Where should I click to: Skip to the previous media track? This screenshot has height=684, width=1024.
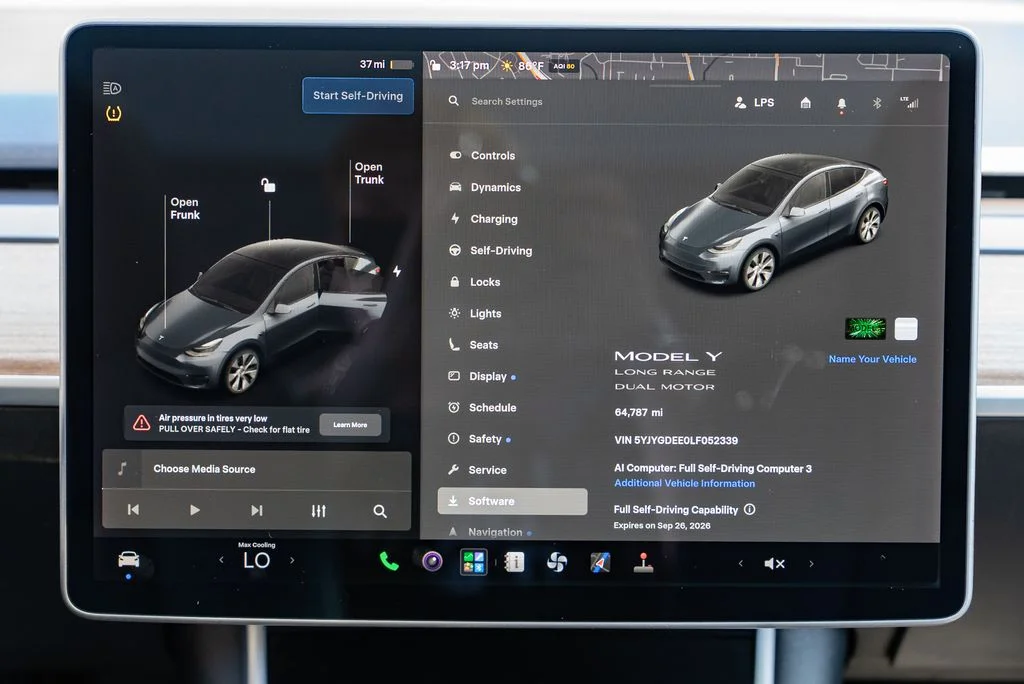click(x=133, y=510)
